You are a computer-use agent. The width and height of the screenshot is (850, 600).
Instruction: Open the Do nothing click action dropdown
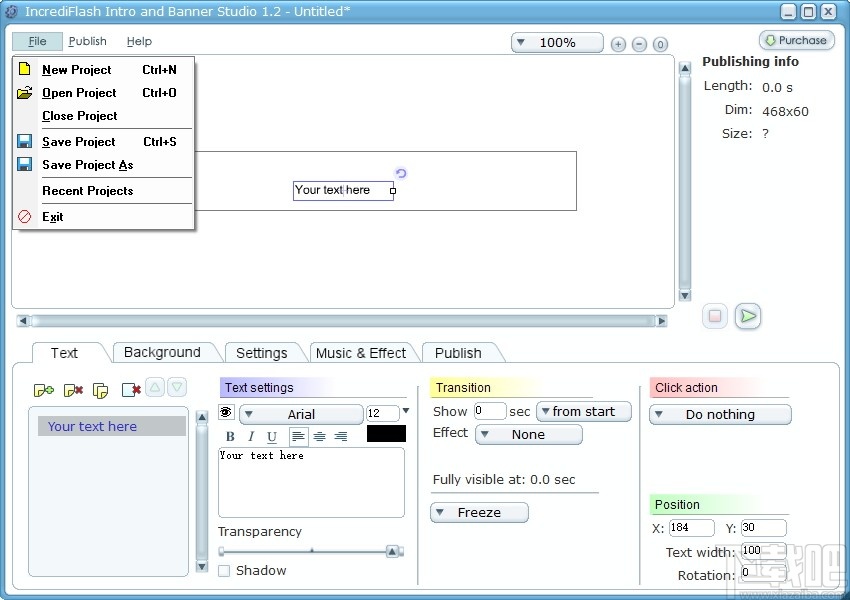720,415
